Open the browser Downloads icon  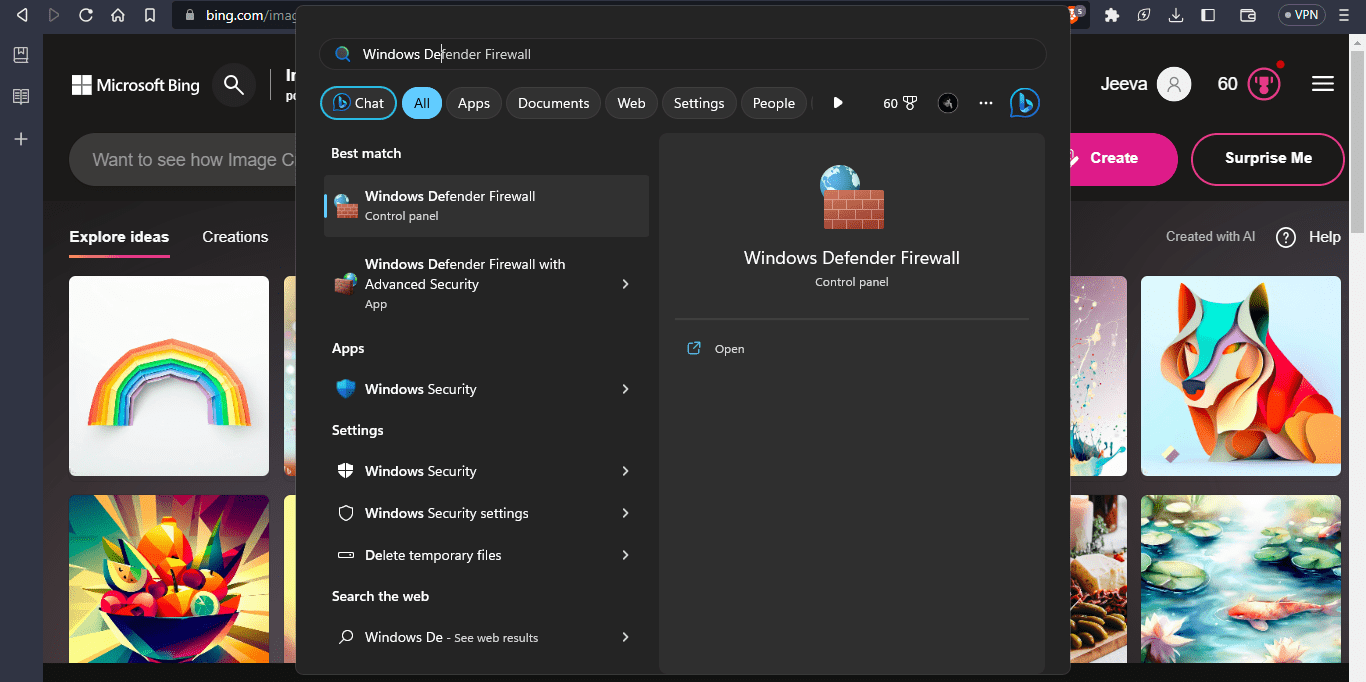[x=1176, y=15]
